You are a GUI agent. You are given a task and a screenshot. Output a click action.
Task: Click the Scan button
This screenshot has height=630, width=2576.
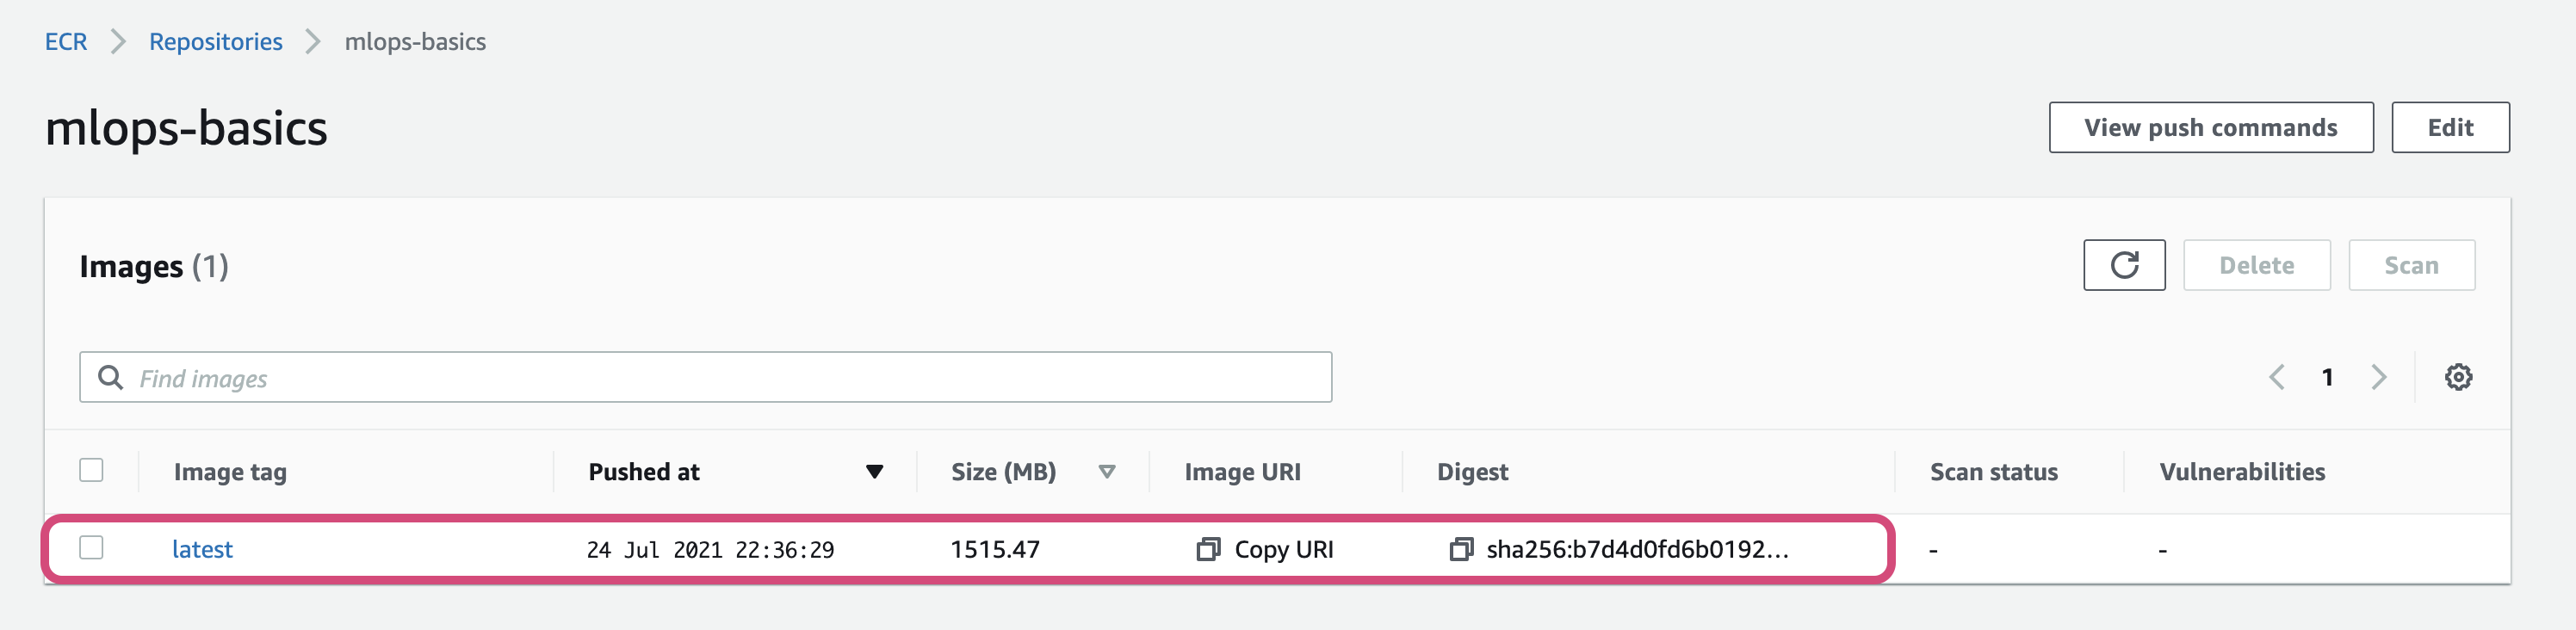2411,265
